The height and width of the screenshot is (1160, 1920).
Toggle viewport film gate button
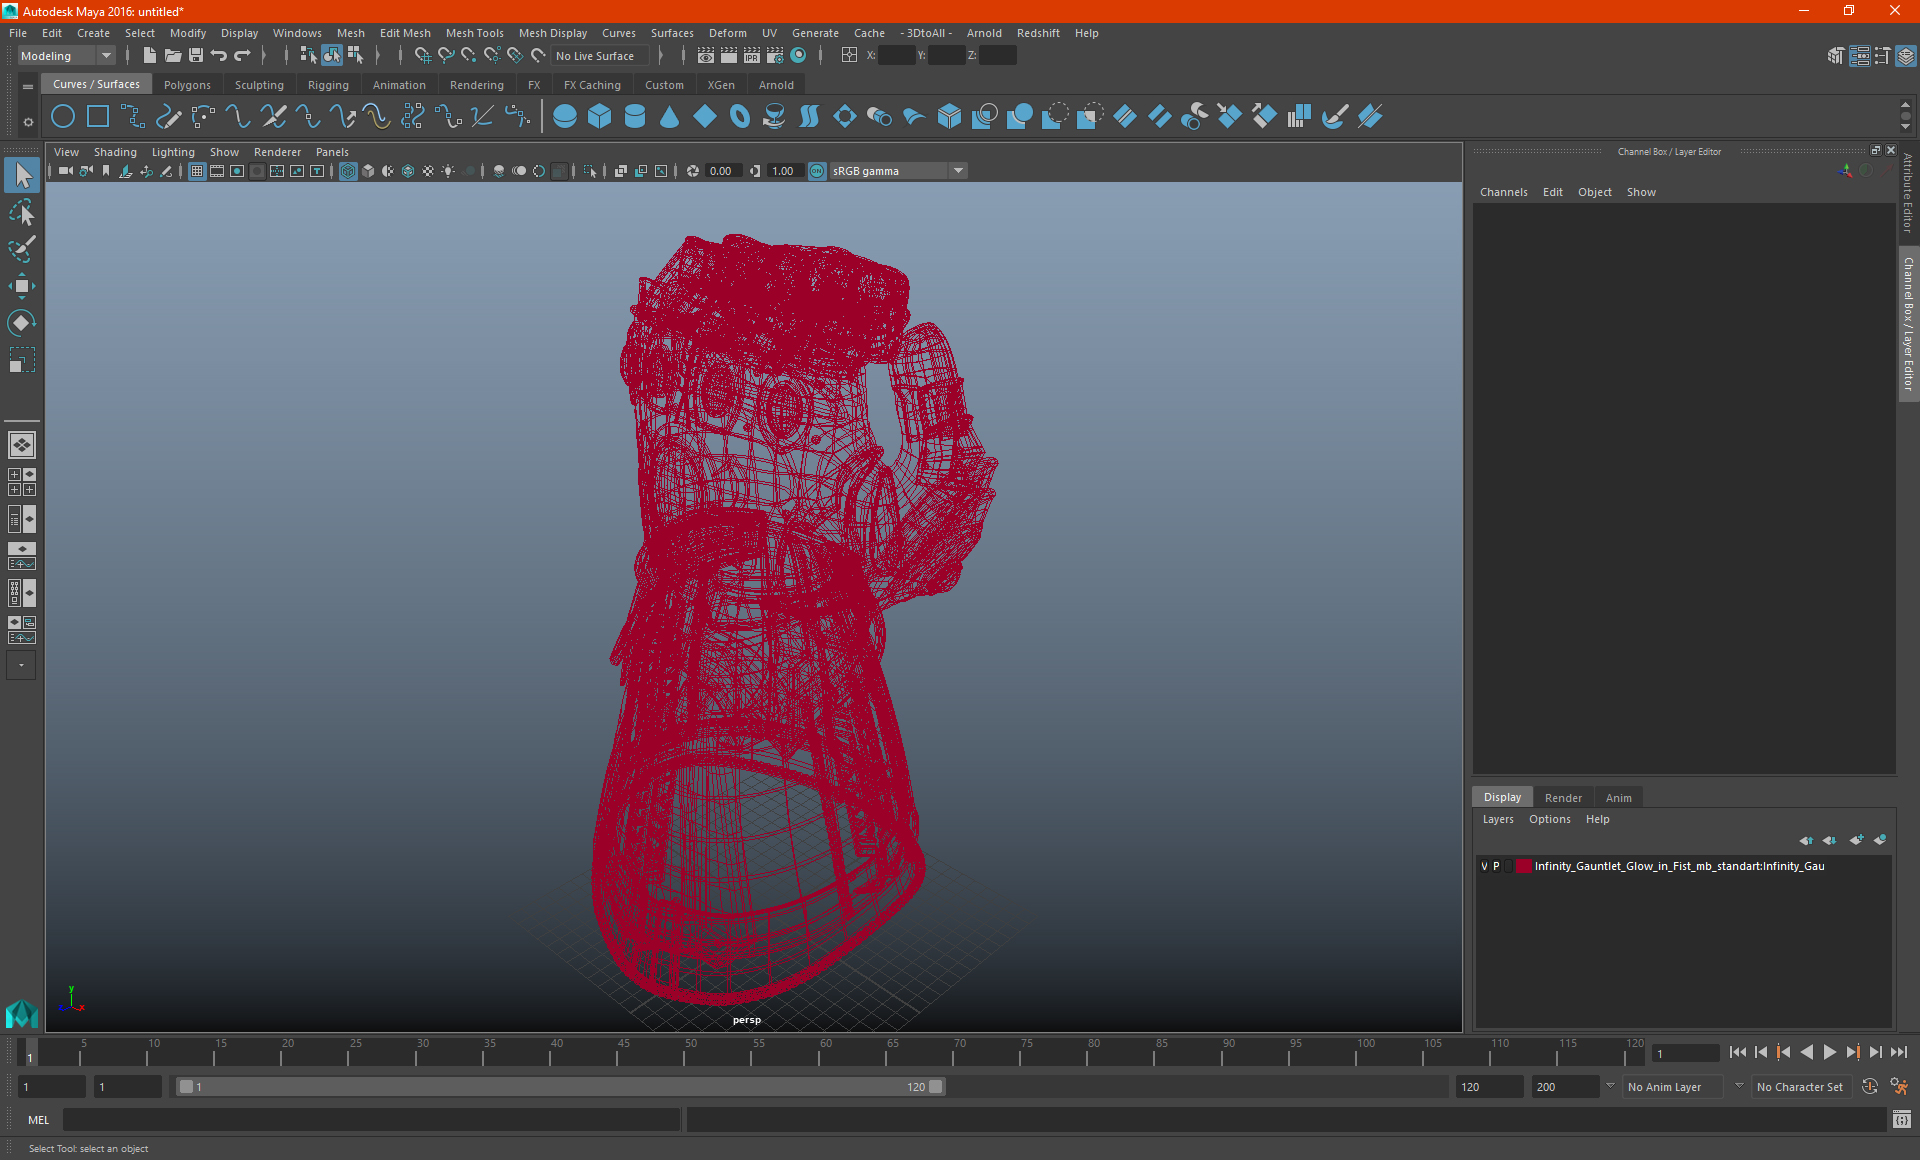click(x=217, y=172)
